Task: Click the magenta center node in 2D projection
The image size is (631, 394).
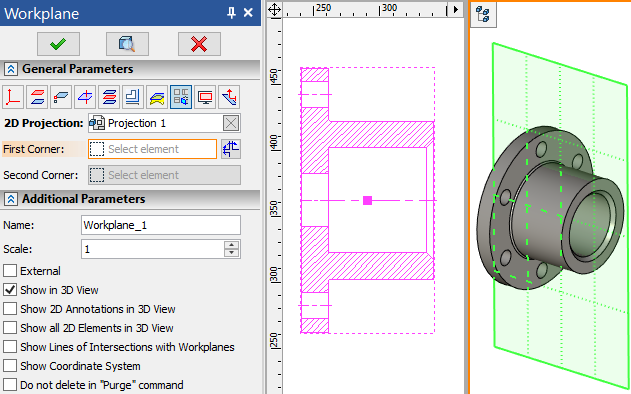Action: pos(367,200)
